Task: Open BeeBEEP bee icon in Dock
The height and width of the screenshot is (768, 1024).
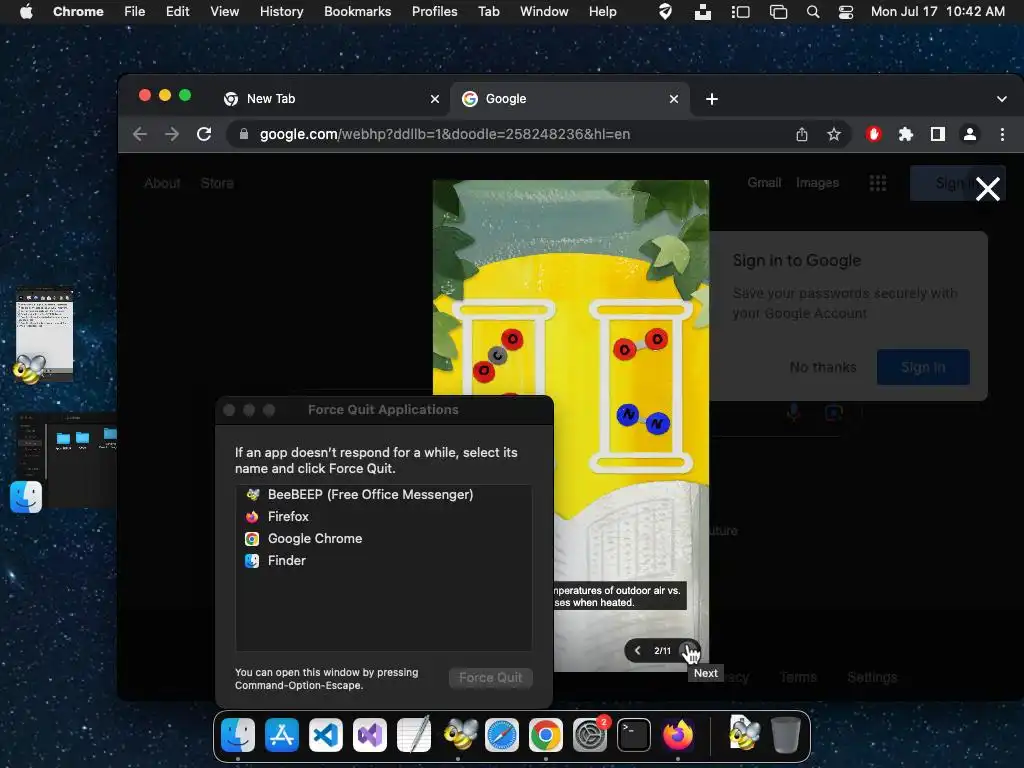Action: pos(459,735)
